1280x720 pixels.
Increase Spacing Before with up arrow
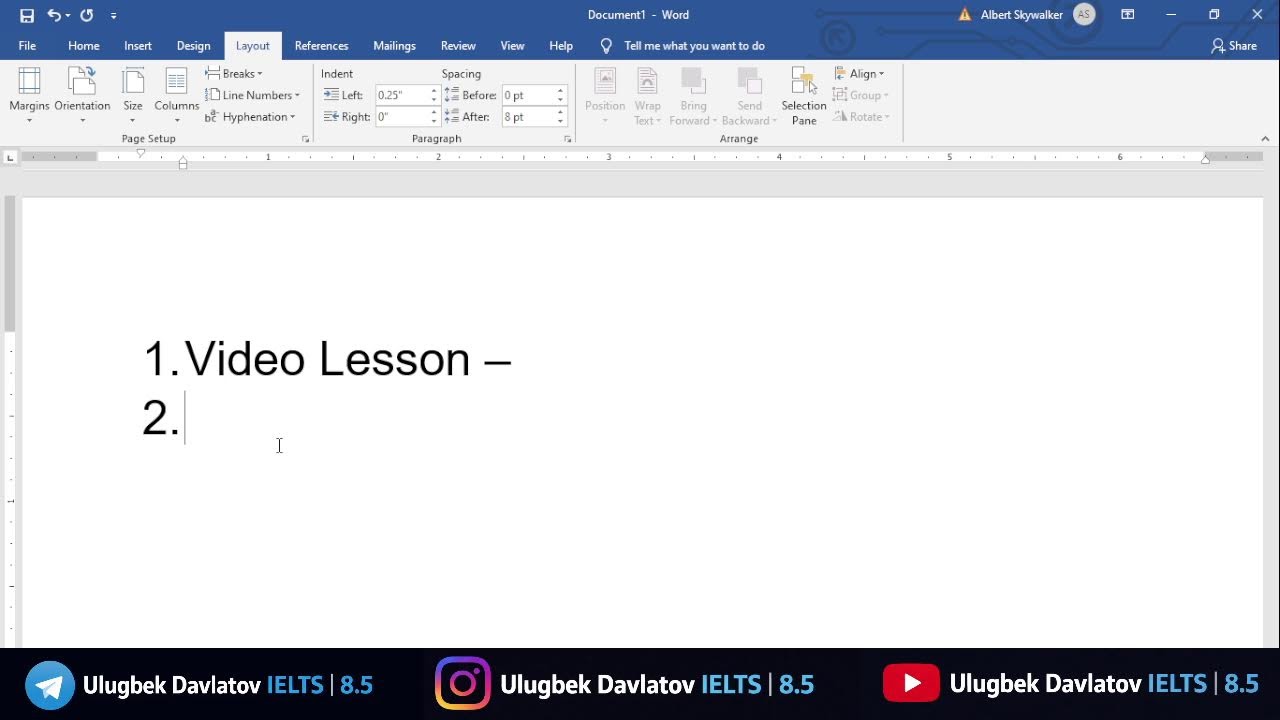coord(560,91)
